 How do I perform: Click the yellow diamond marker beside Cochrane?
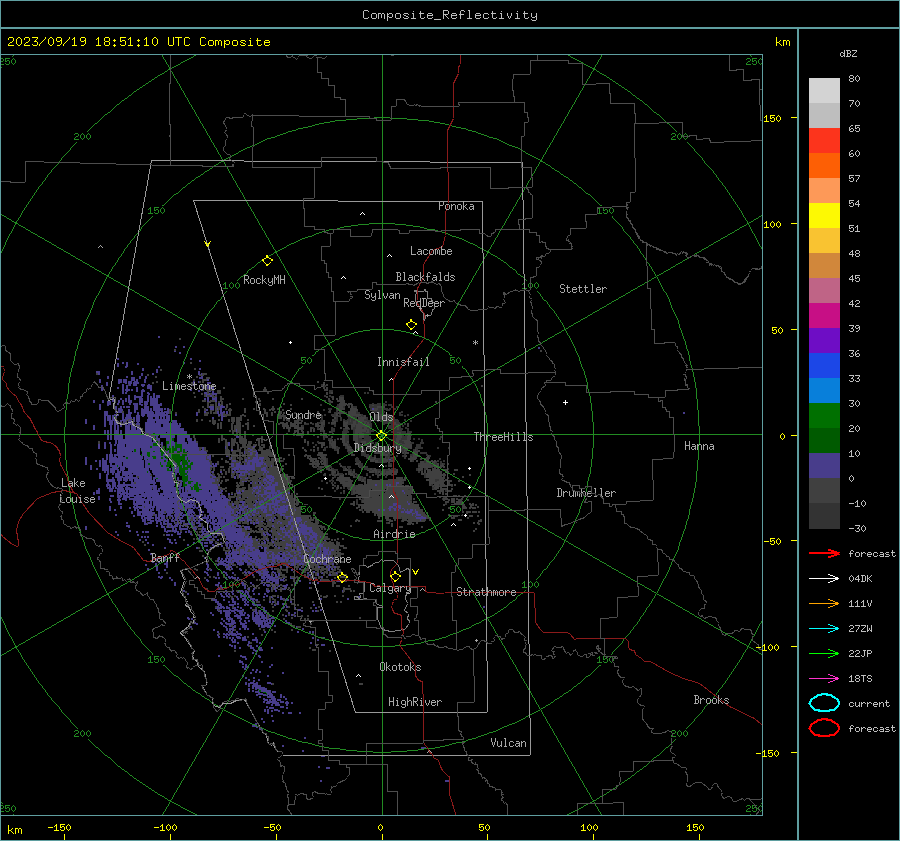(x=343, y=577)
